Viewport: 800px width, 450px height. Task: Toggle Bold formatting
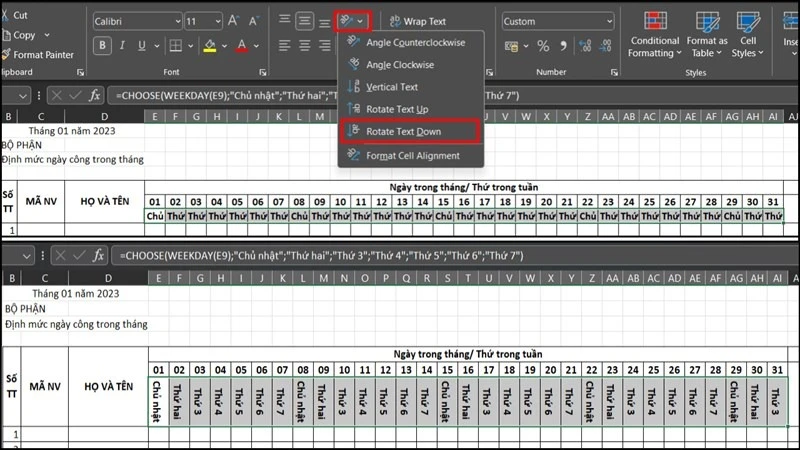(102, 45)
